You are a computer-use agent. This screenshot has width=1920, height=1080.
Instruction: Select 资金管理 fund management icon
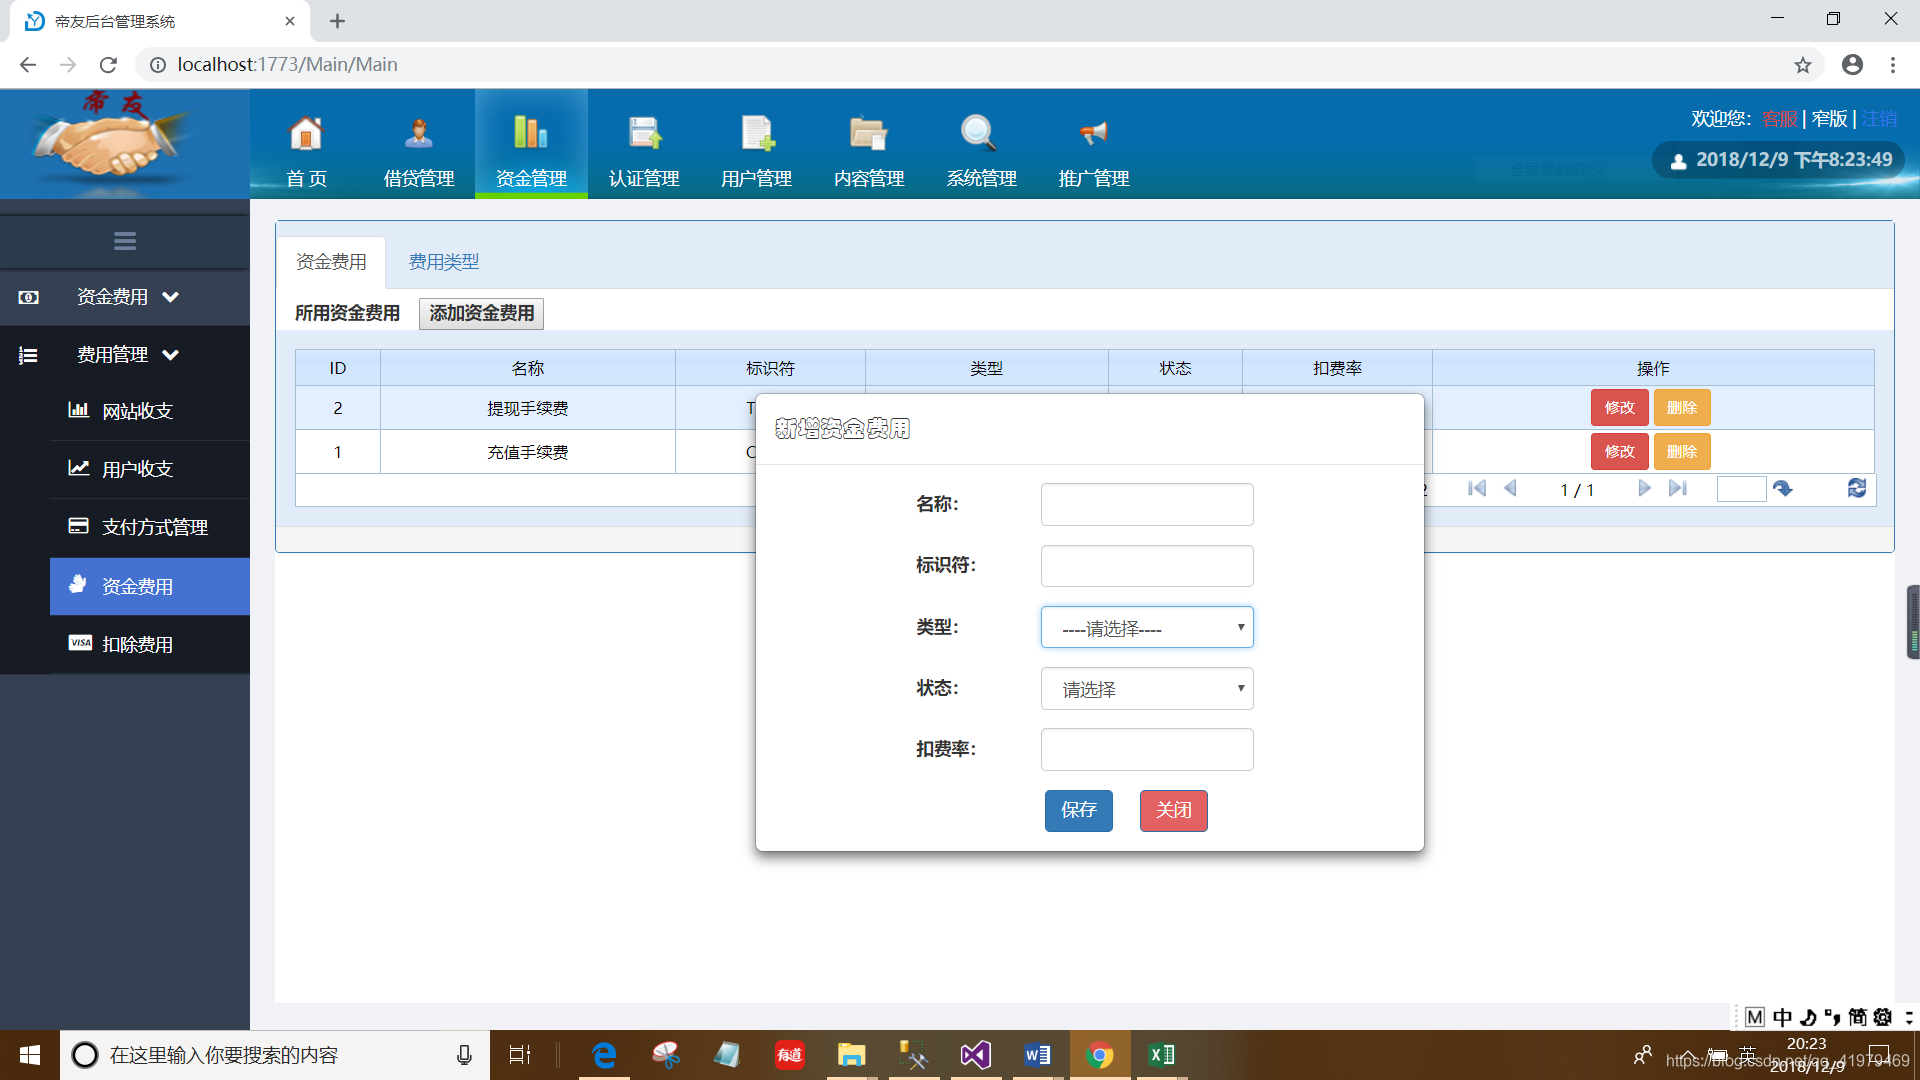(x=531, y=133)
